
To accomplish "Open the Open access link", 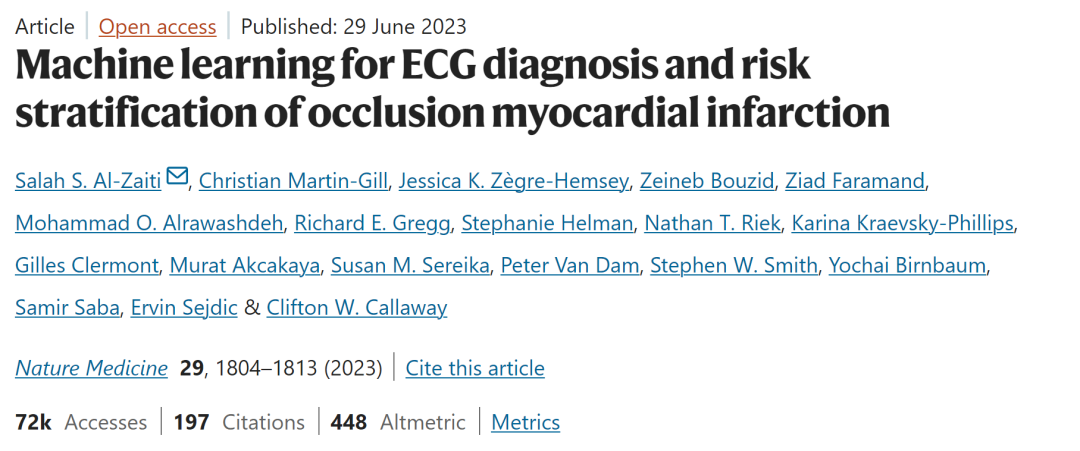I will coord(158,27).
